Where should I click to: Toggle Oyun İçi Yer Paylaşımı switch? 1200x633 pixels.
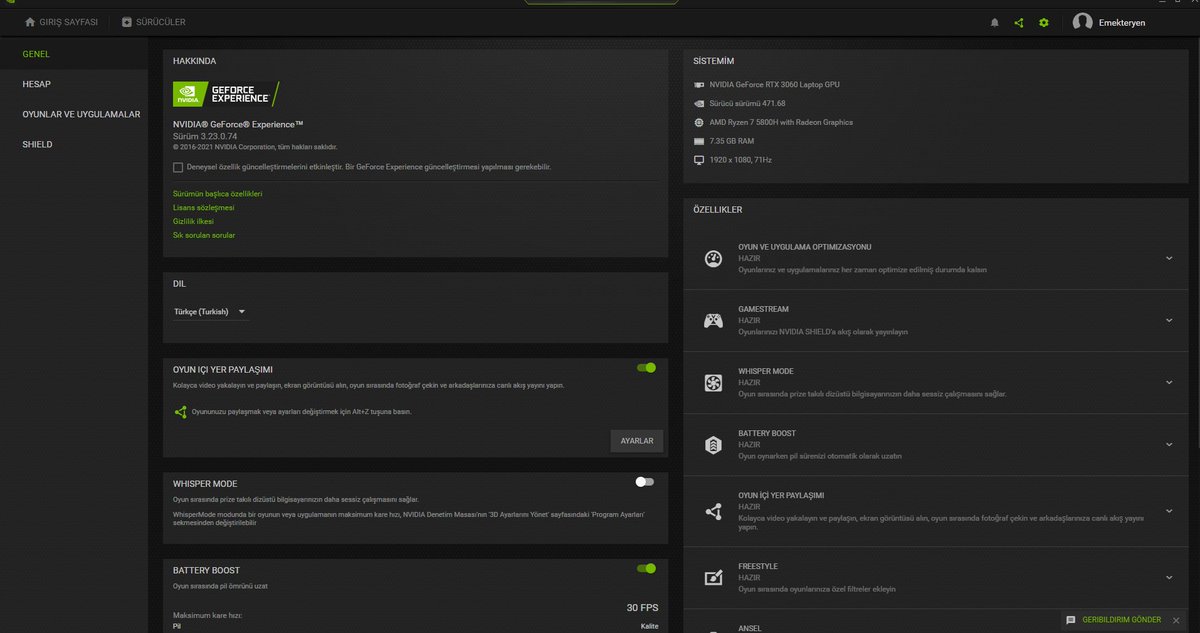click(646, 368)
